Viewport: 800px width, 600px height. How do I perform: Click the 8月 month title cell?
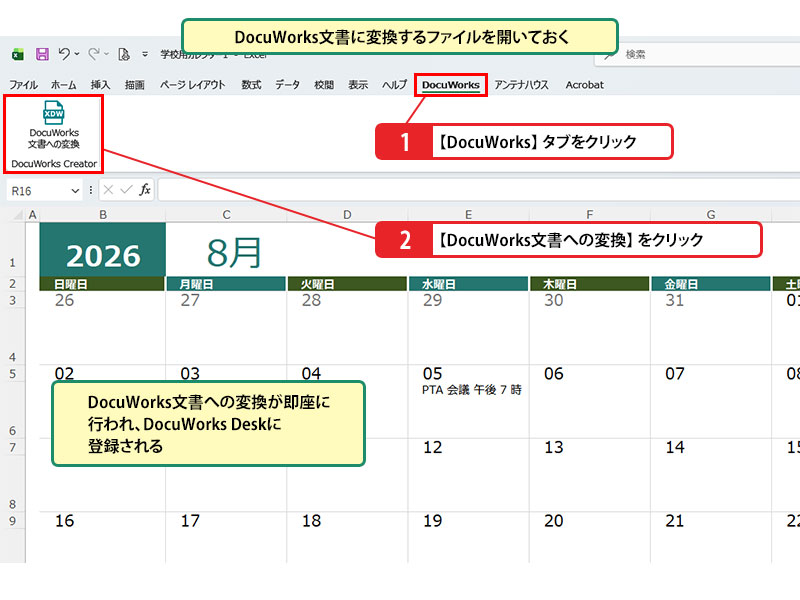pyautogui.click(x=234, y=253)
